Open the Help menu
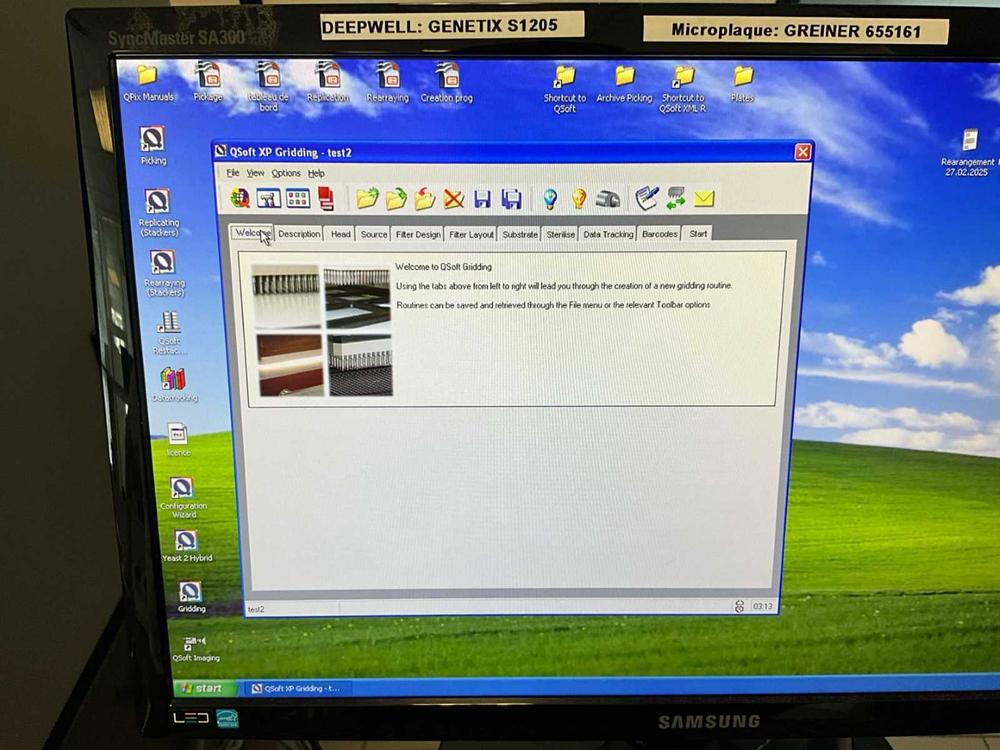 click(316, 173)
